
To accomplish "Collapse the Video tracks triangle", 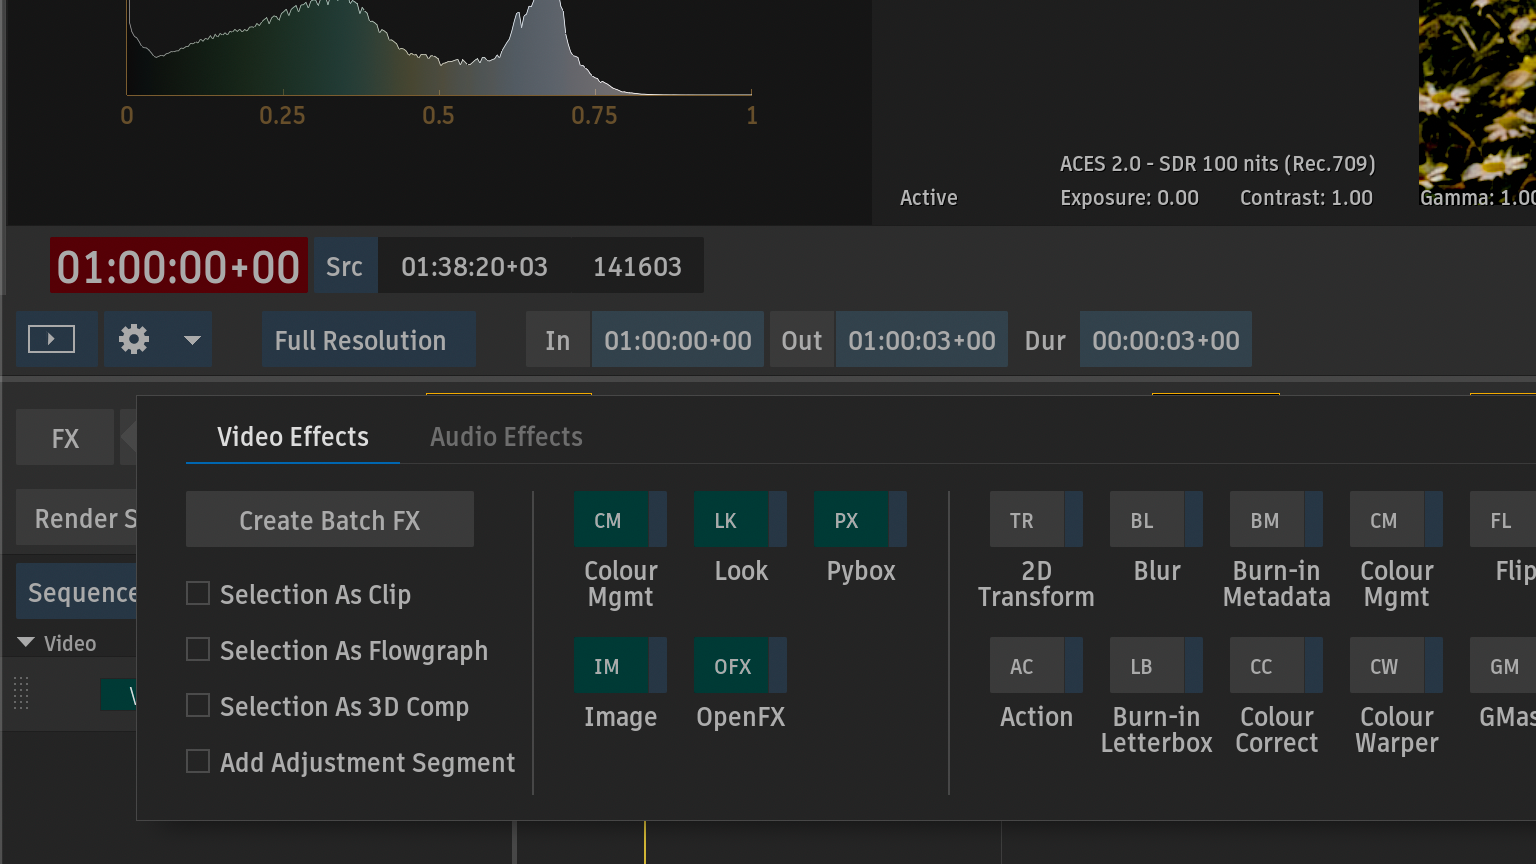I will 26,643.
